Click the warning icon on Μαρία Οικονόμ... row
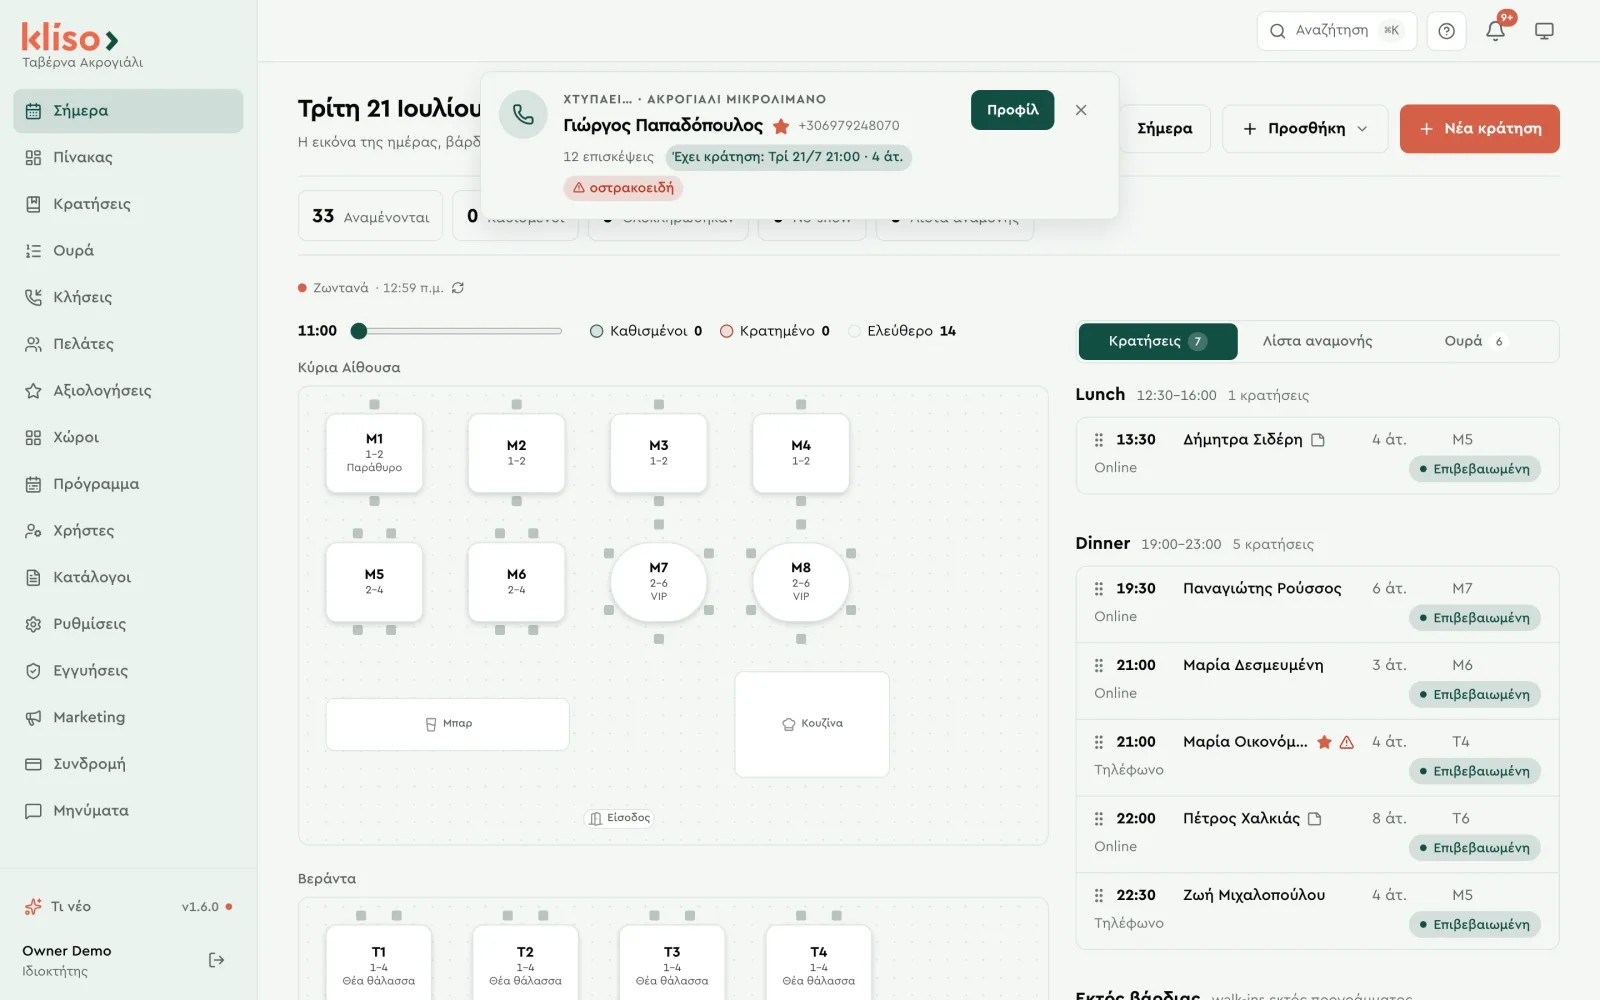 pos(1347,742)
